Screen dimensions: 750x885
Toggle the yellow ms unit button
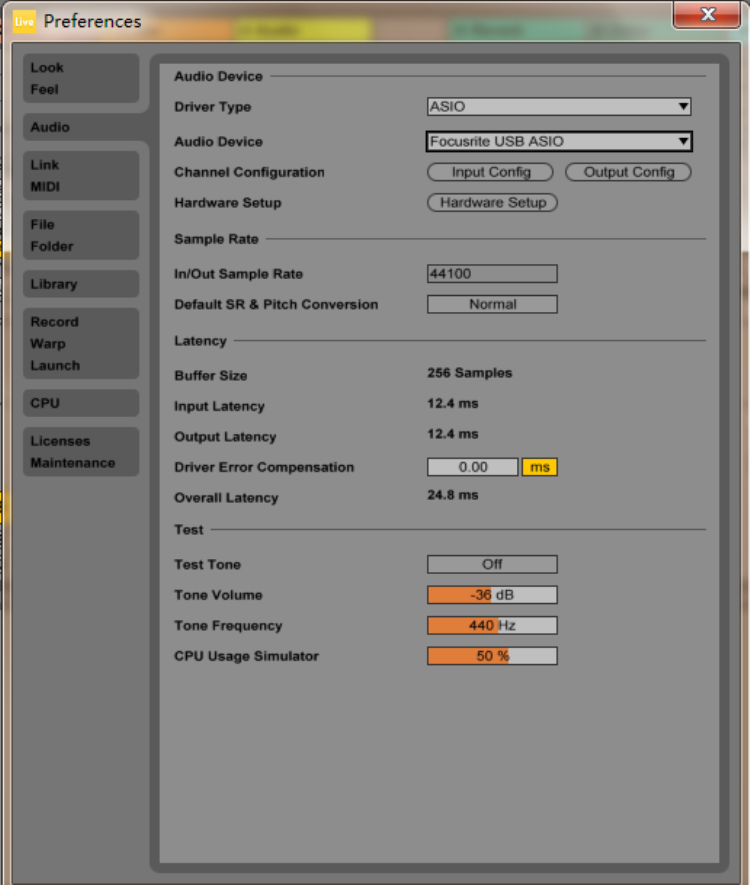click(539, 467)
